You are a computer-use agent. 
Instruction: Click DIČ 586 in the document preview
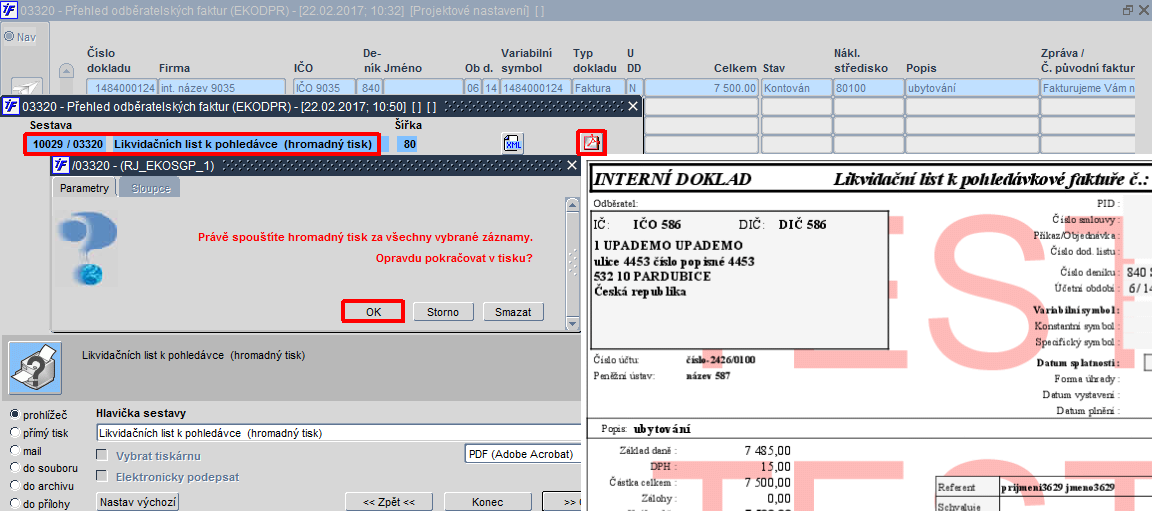802,225
